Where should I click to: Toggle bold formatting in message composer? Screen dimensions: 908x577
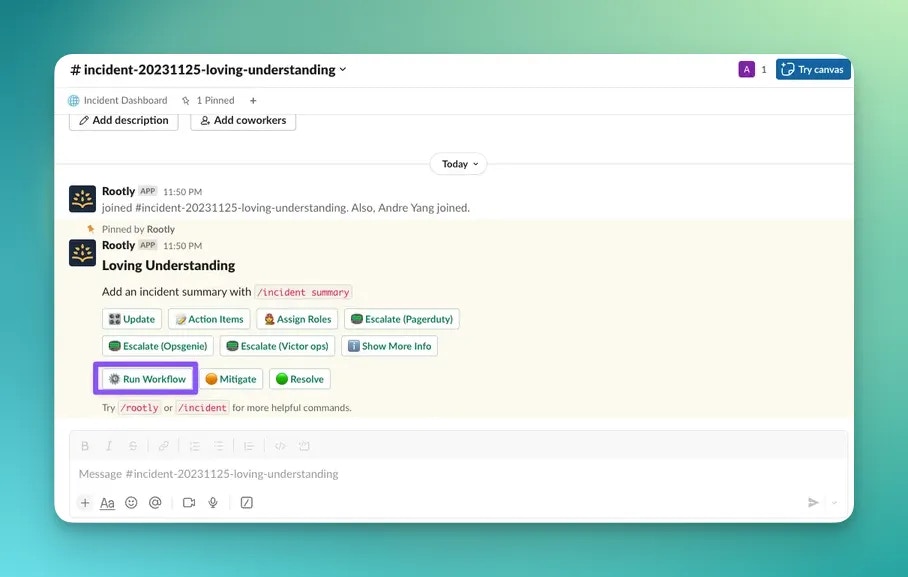point(85,445)
